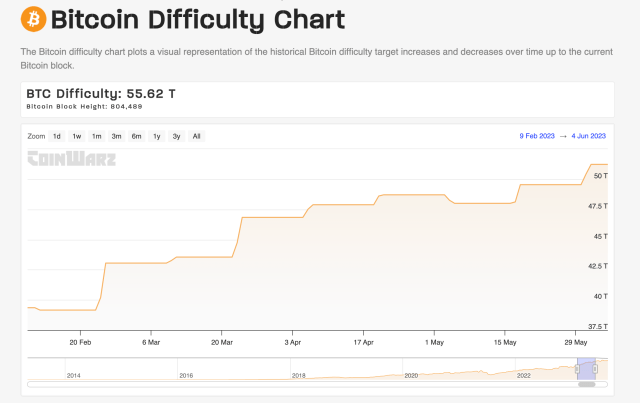Click the Bitcoin Difficulty Chart heading

[x=197, y=19]
